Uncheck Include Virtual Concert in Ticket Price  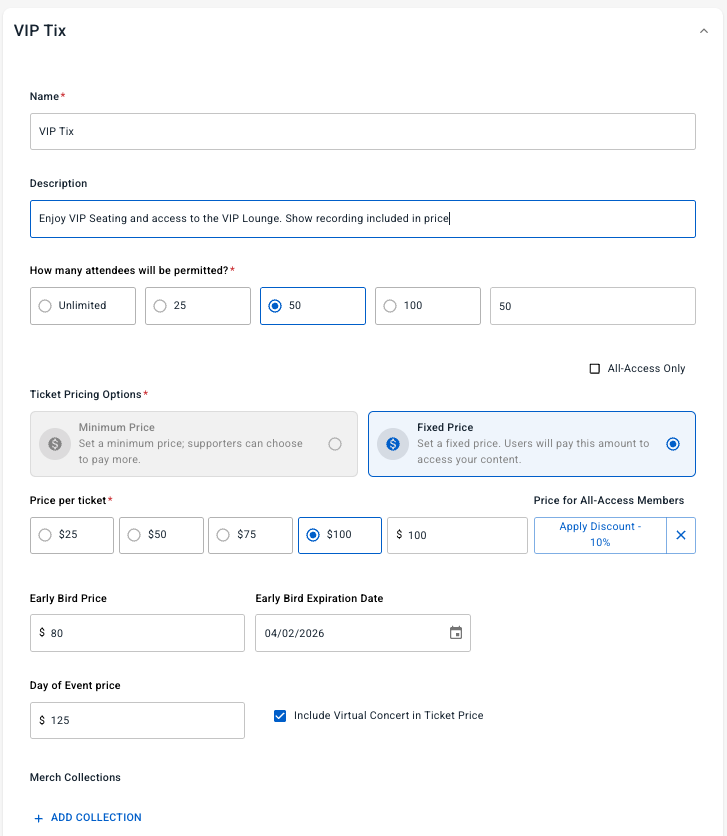point(280,715)
